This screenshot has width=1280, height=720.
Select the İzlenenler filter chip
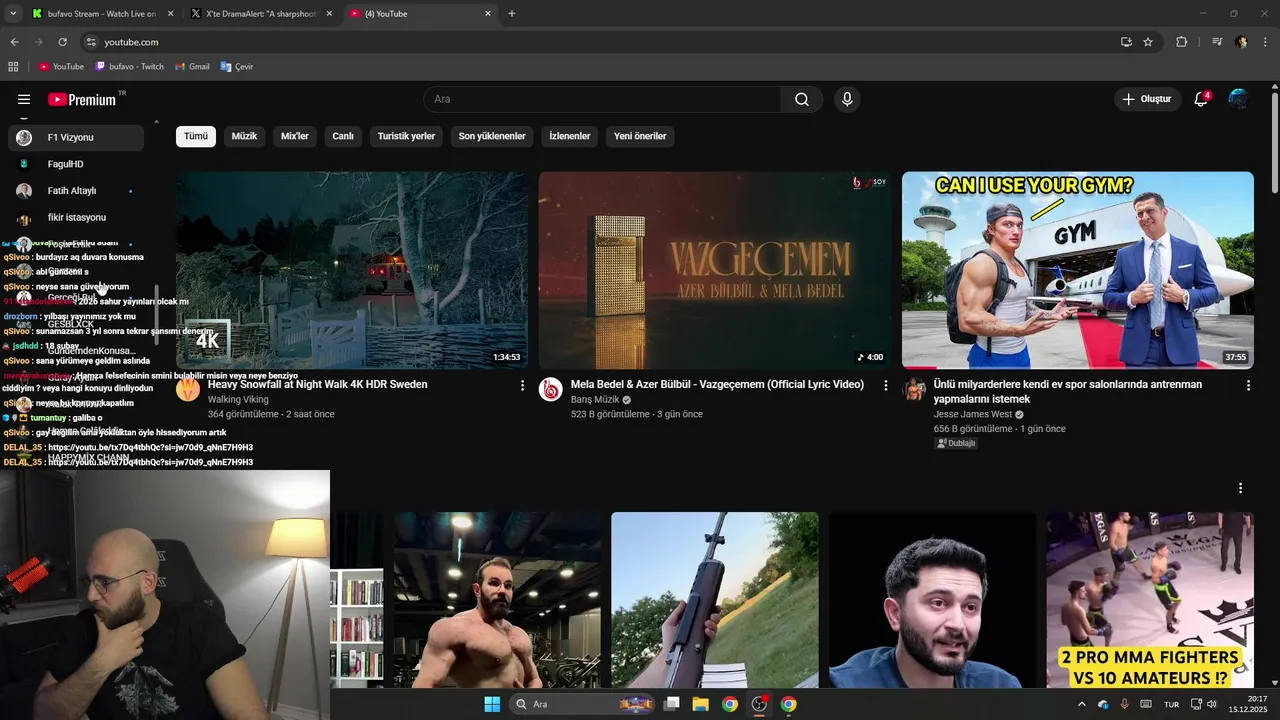click(x=570, y=136)
